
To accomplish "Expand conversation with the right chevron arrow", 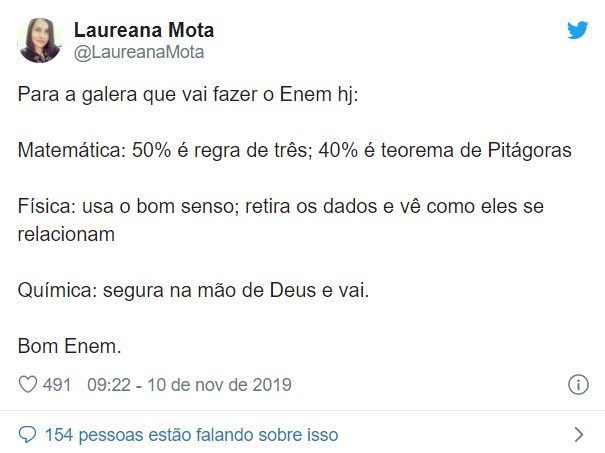I will pos(578,434).
